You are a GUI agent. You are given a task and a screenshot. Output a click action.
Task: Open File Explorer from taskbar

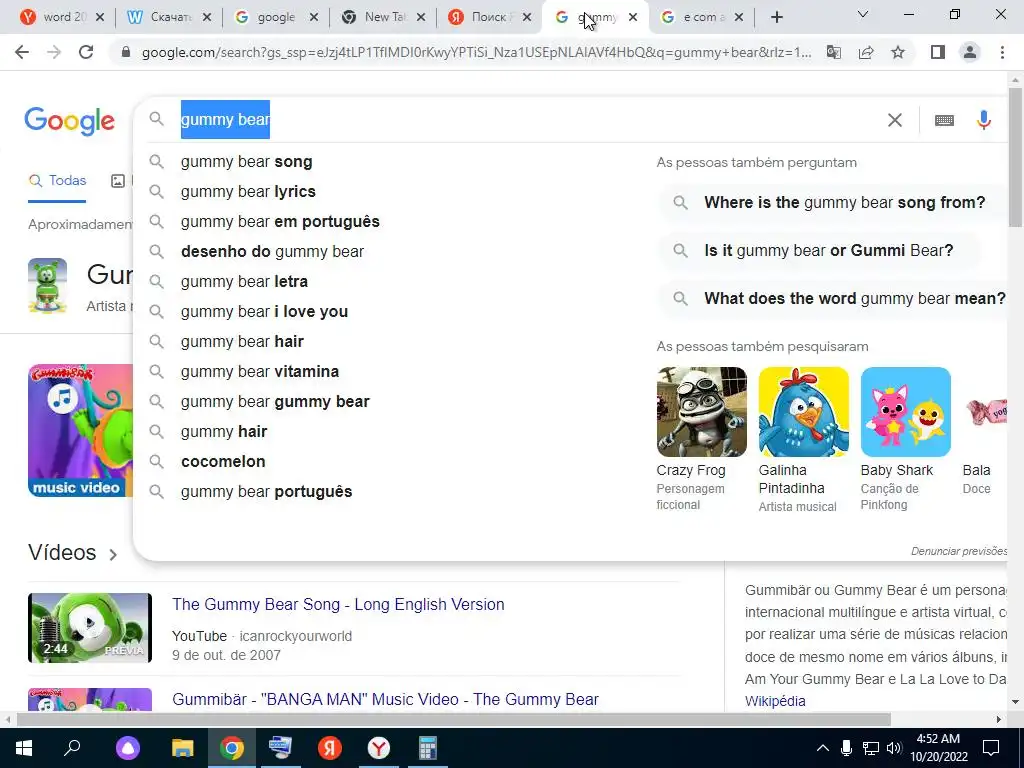(182, 748)
